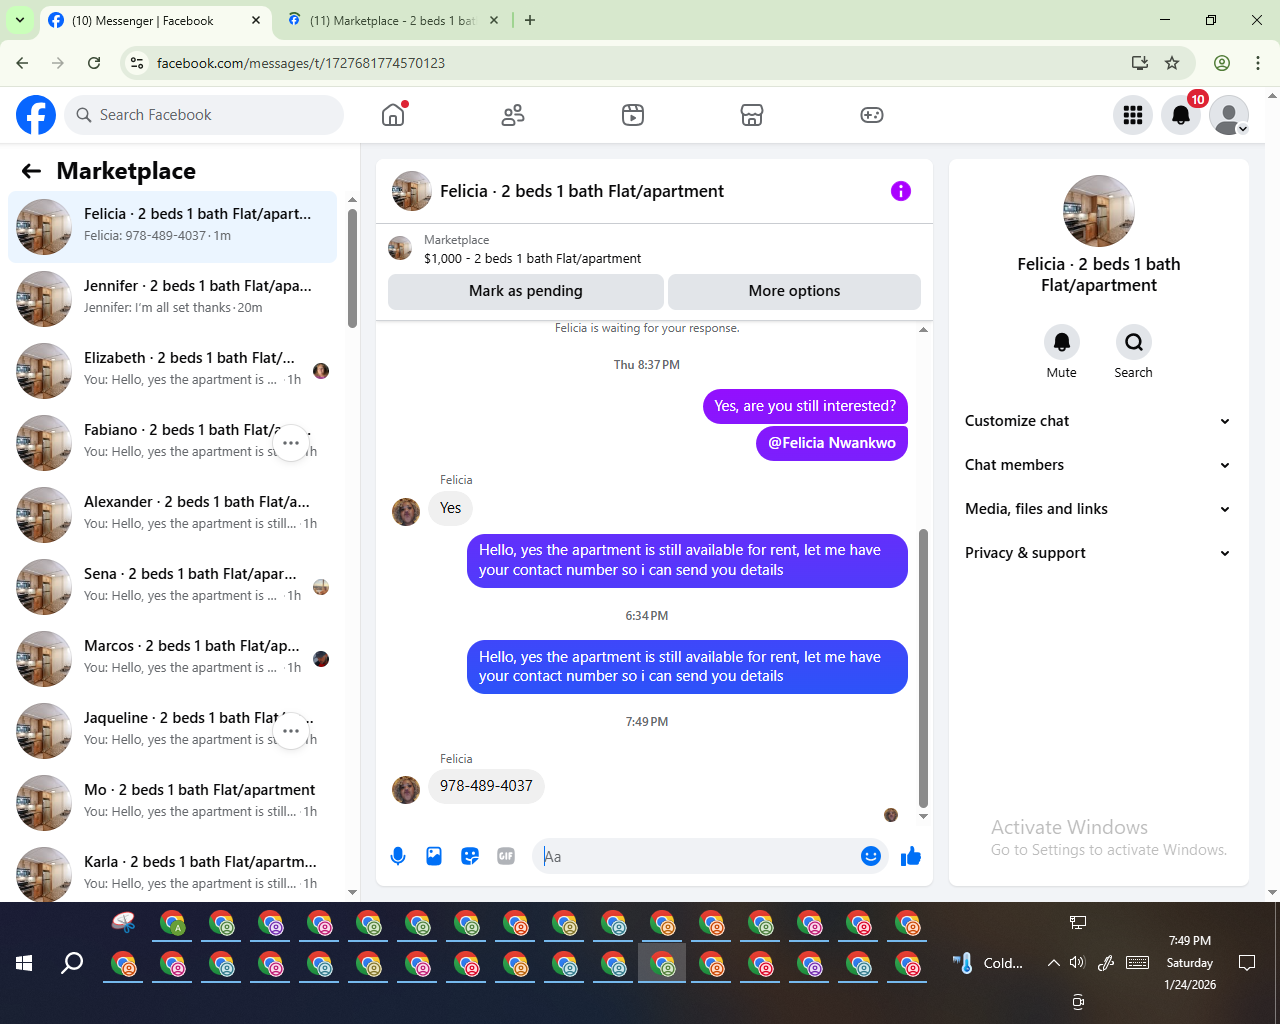The width and height of the screenshot is (1280, 1024).
Task: Open the notifications bell with badge
Action: [1181, 115]
